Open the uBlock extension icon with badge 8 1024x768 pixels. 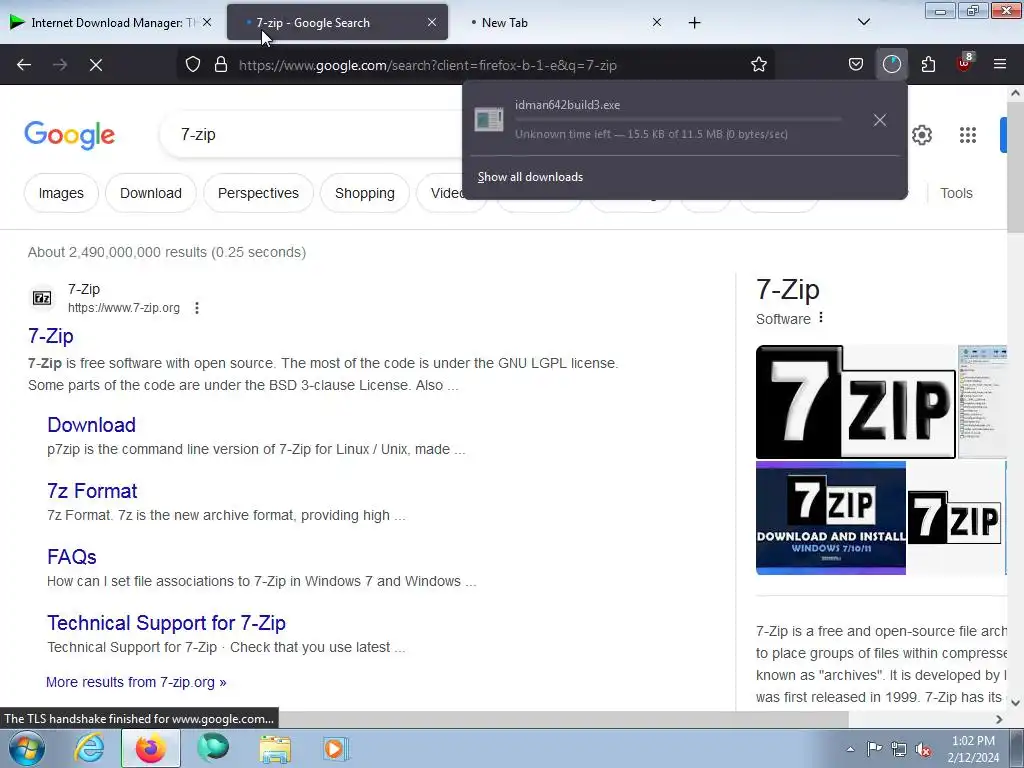point(965,63)
